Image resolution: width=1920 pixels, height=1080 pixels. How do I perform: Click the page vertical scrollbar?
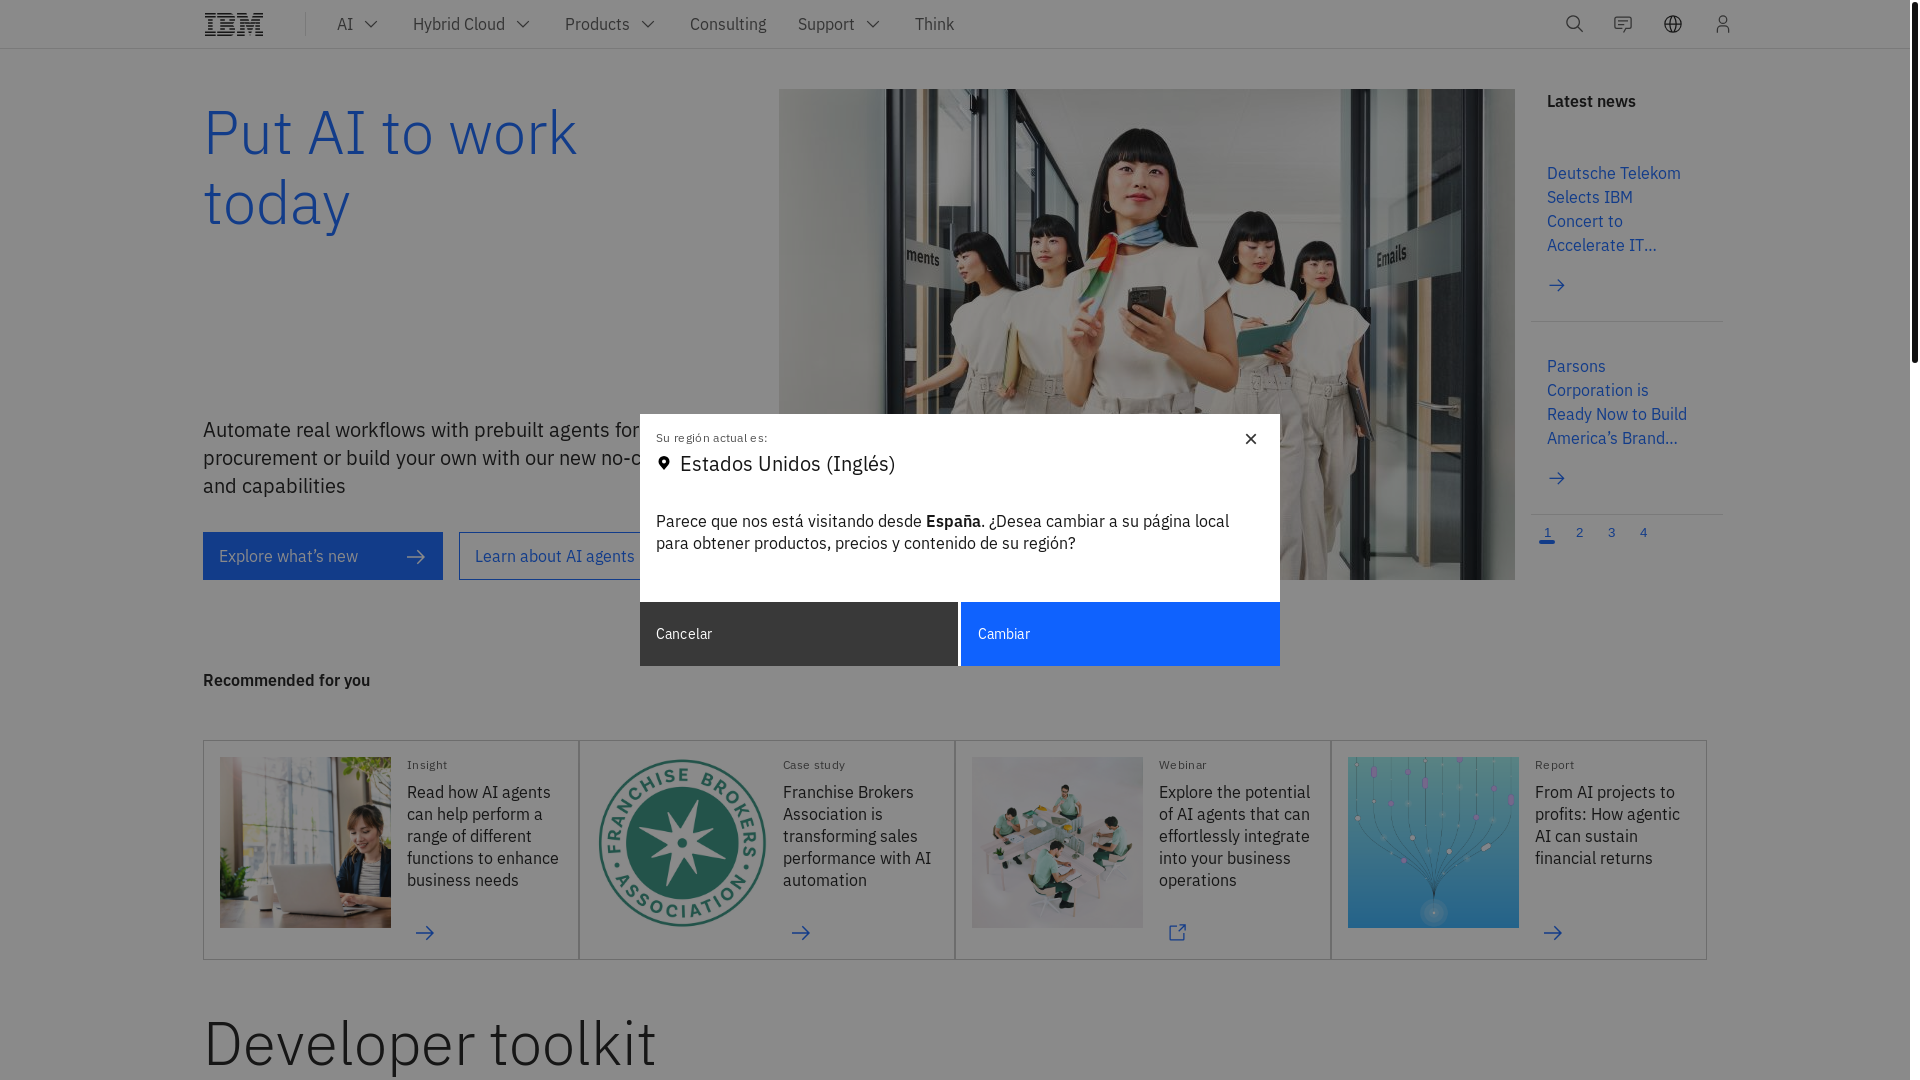[1914, 182]
